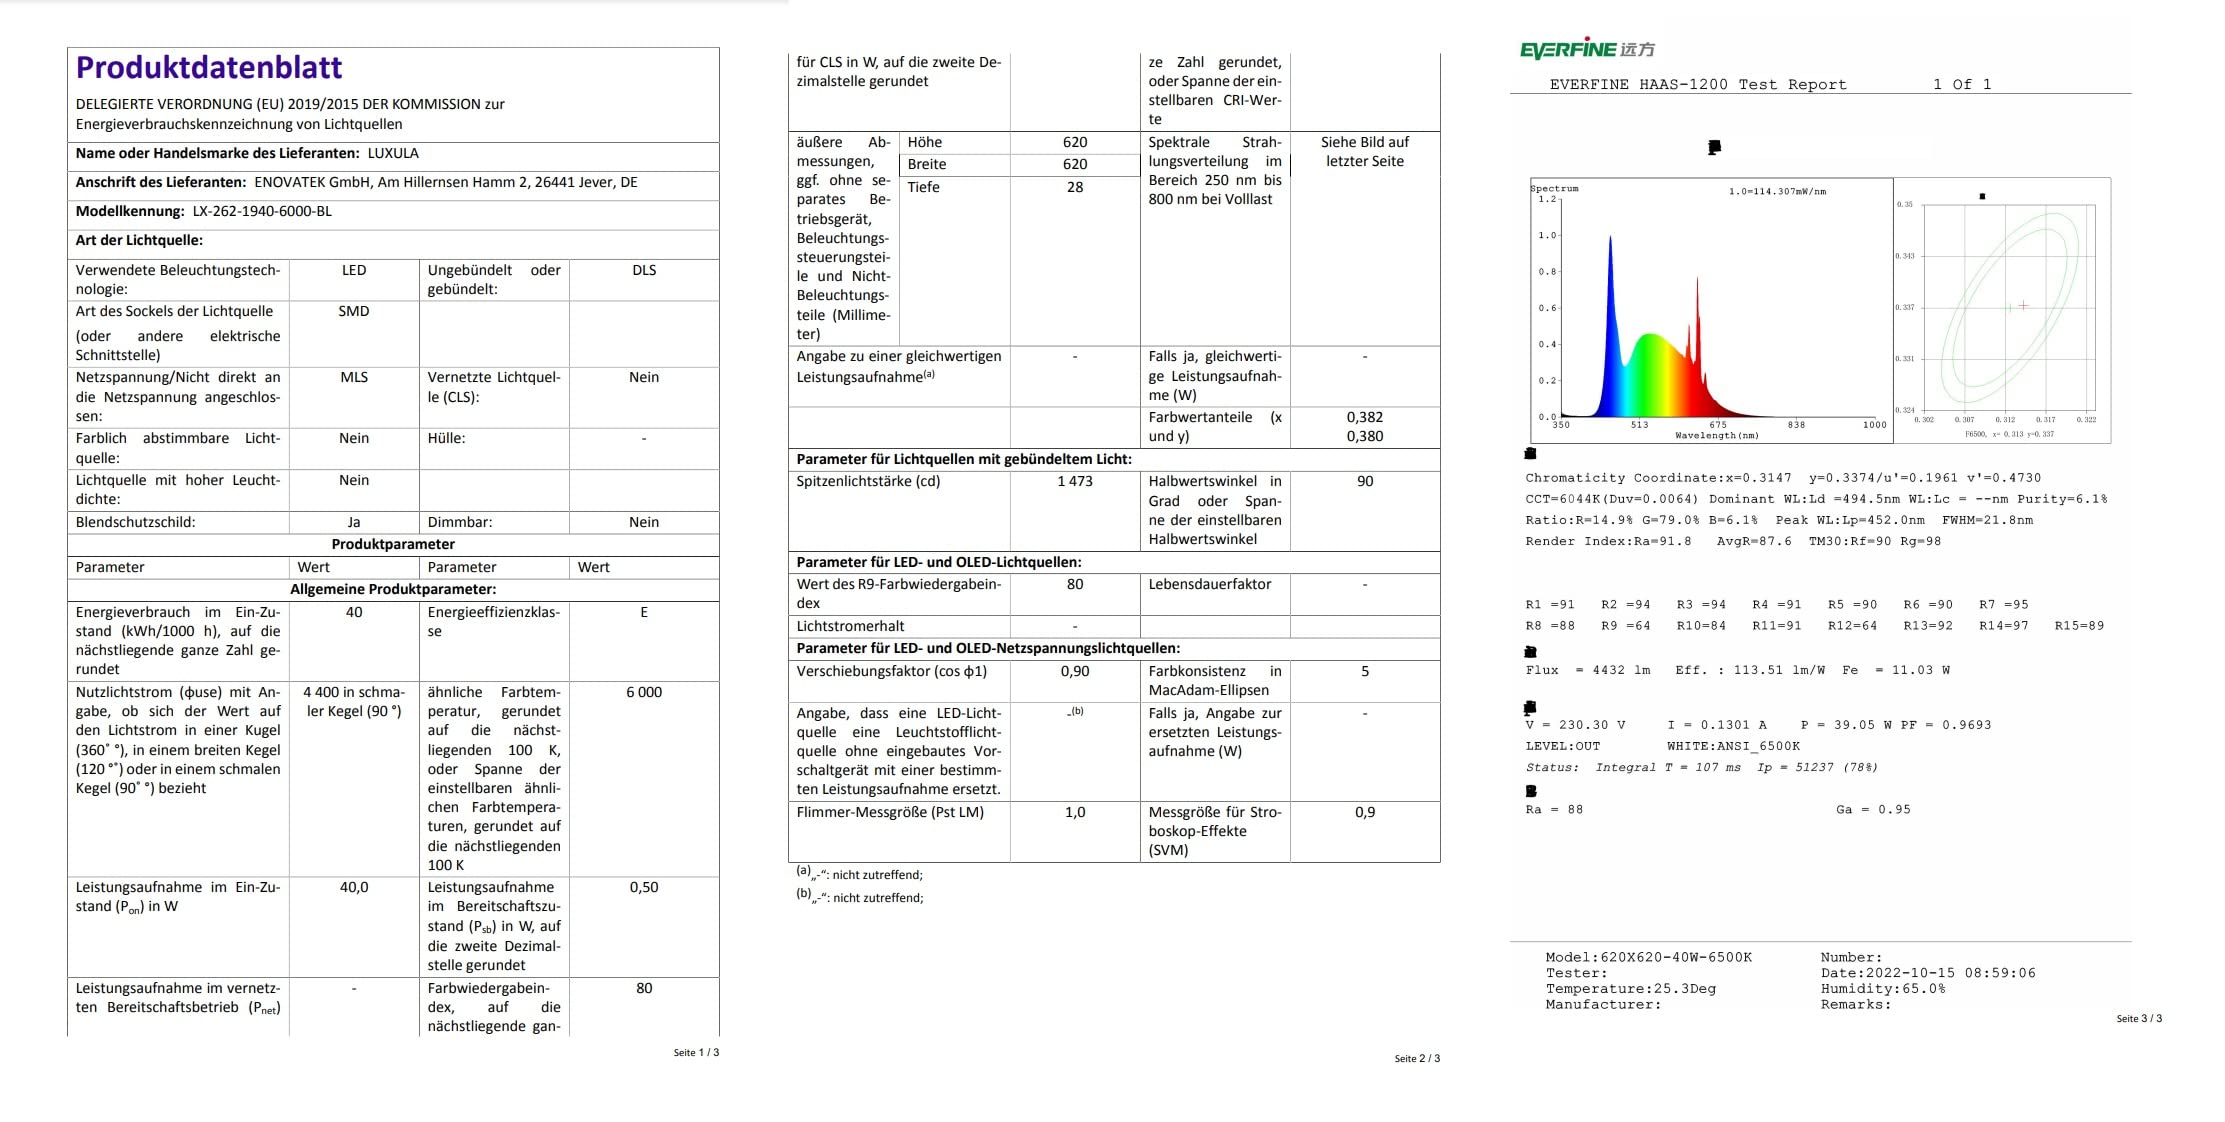Click the EVERFINE logo on the test report

click(x=1587, y=49)
